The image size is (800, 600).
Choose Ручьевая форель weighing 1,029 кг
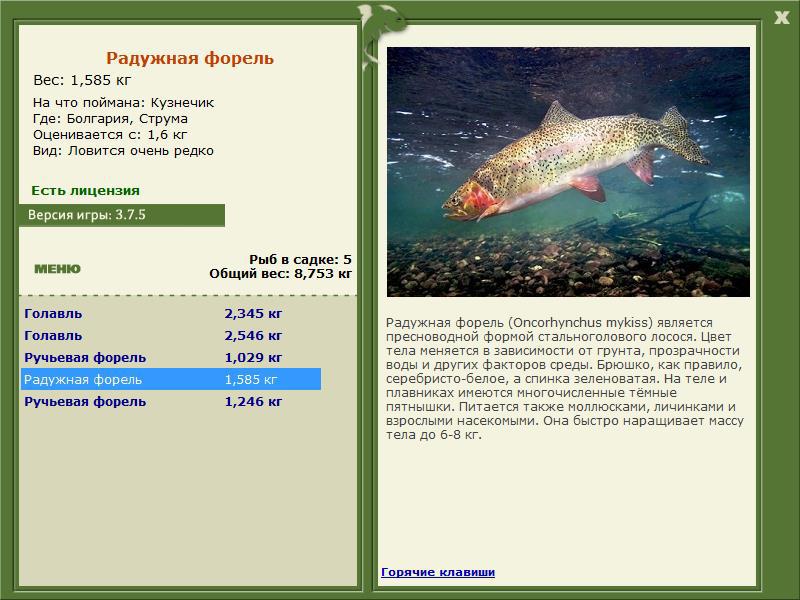pyautogui.click(x=171, y=357)
